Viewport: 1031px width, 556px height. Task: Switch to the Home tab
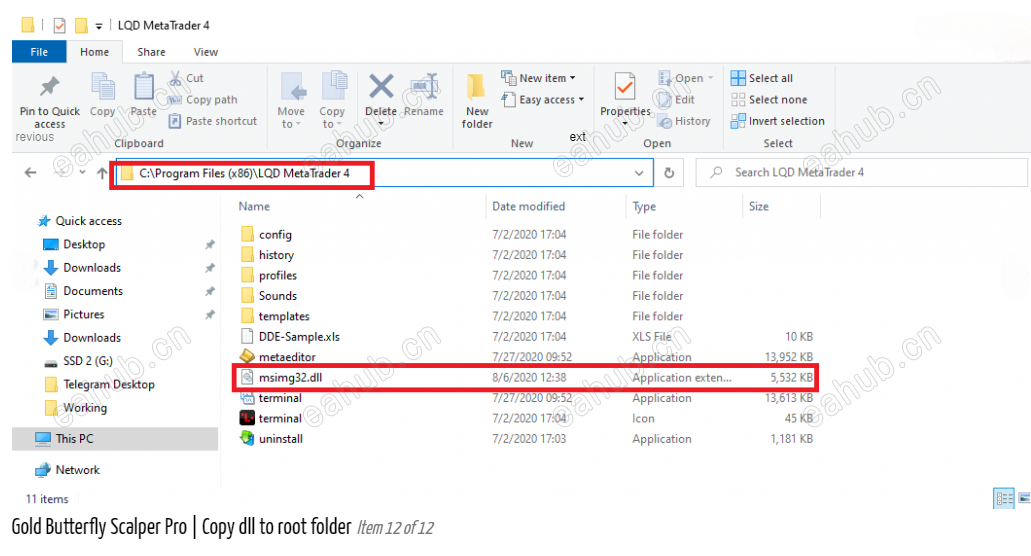click(x=95, y=52)
